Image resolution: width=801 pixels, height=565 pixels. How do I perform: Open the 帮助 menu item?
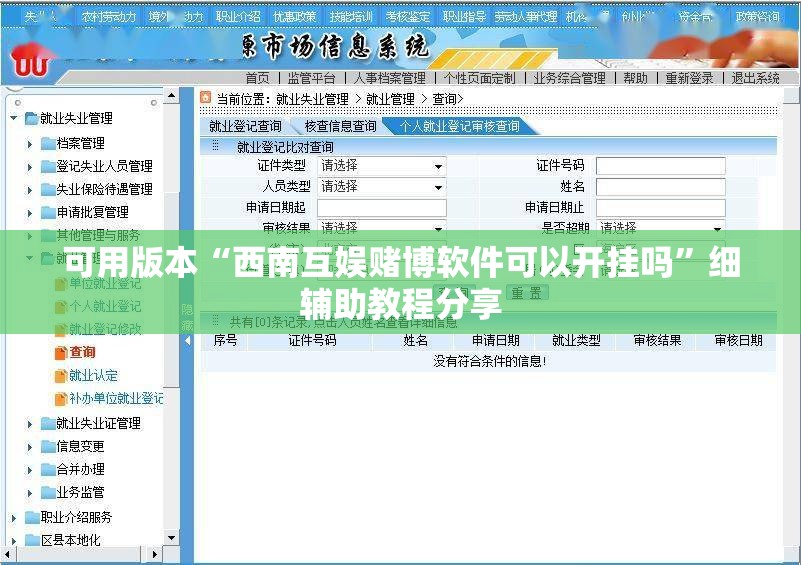pyautogui.click(x=635, y=78)
